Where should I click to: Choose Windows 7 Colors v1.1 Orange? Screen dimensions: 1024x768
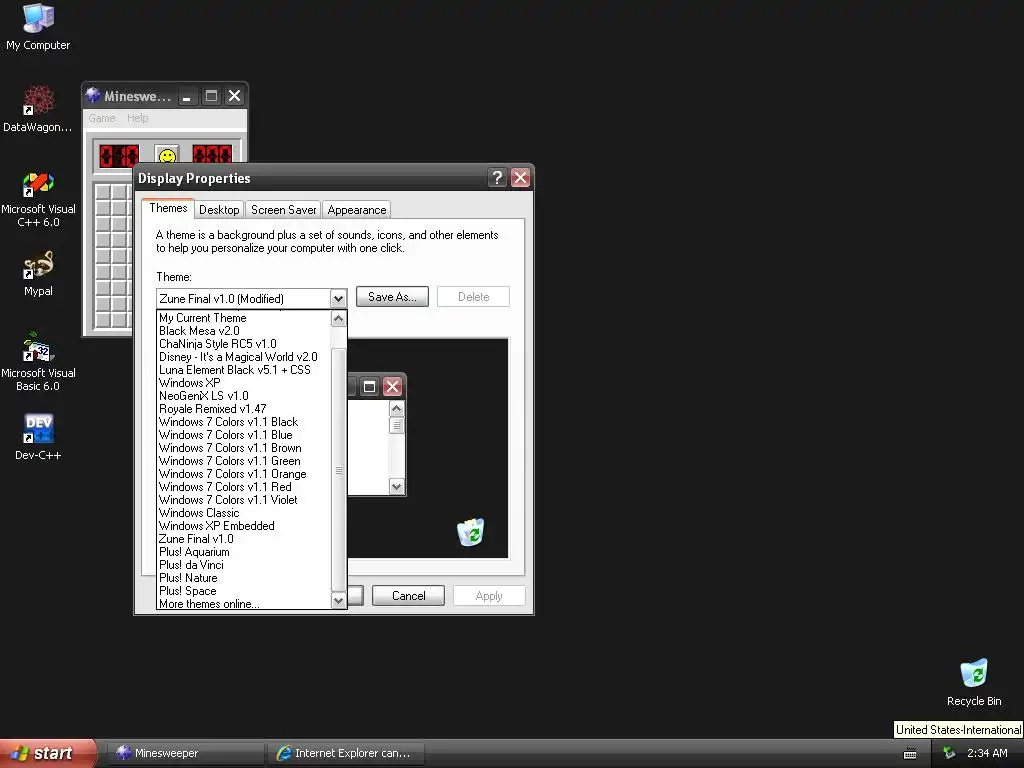click(x=244, y=474)
